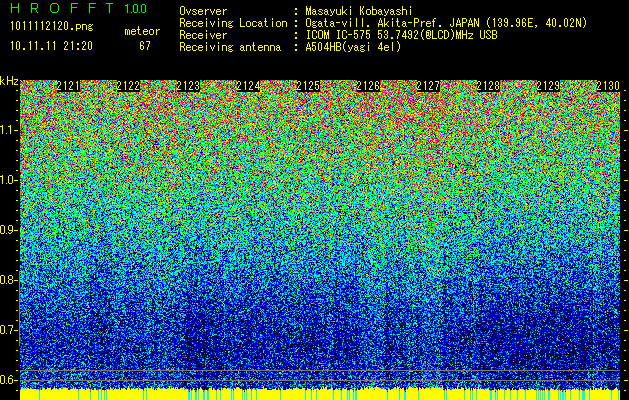
Task: Click the 0.7 frequency axis label
Action: pos(8,330)
